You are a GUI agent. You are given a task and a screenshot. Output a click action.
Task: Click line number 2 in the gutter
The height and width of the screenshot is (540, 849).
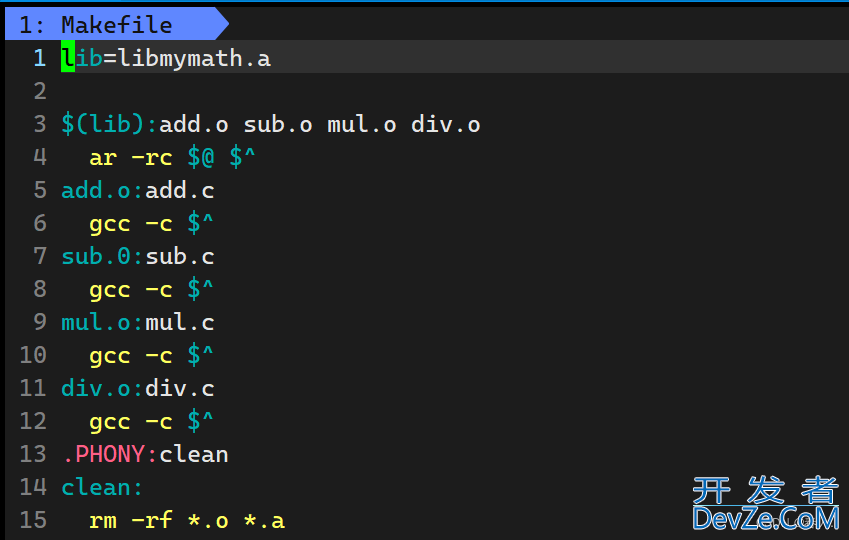[40, 91]
